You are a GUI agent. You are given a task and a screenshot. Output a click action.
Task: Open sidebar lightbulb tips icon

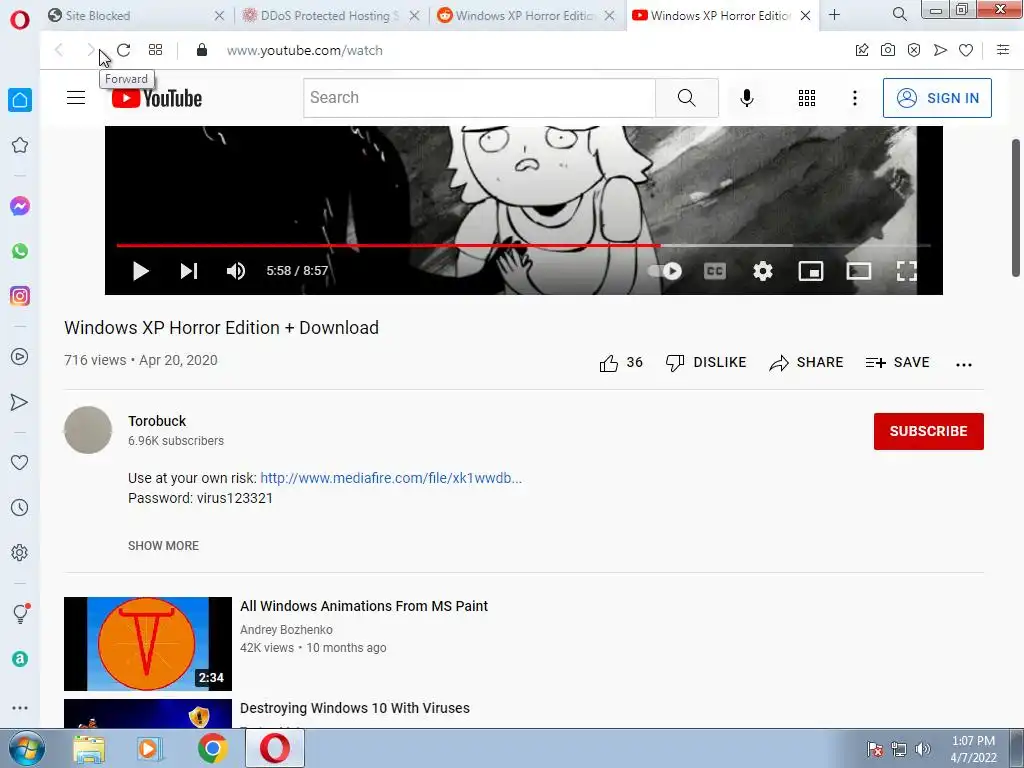20,613
